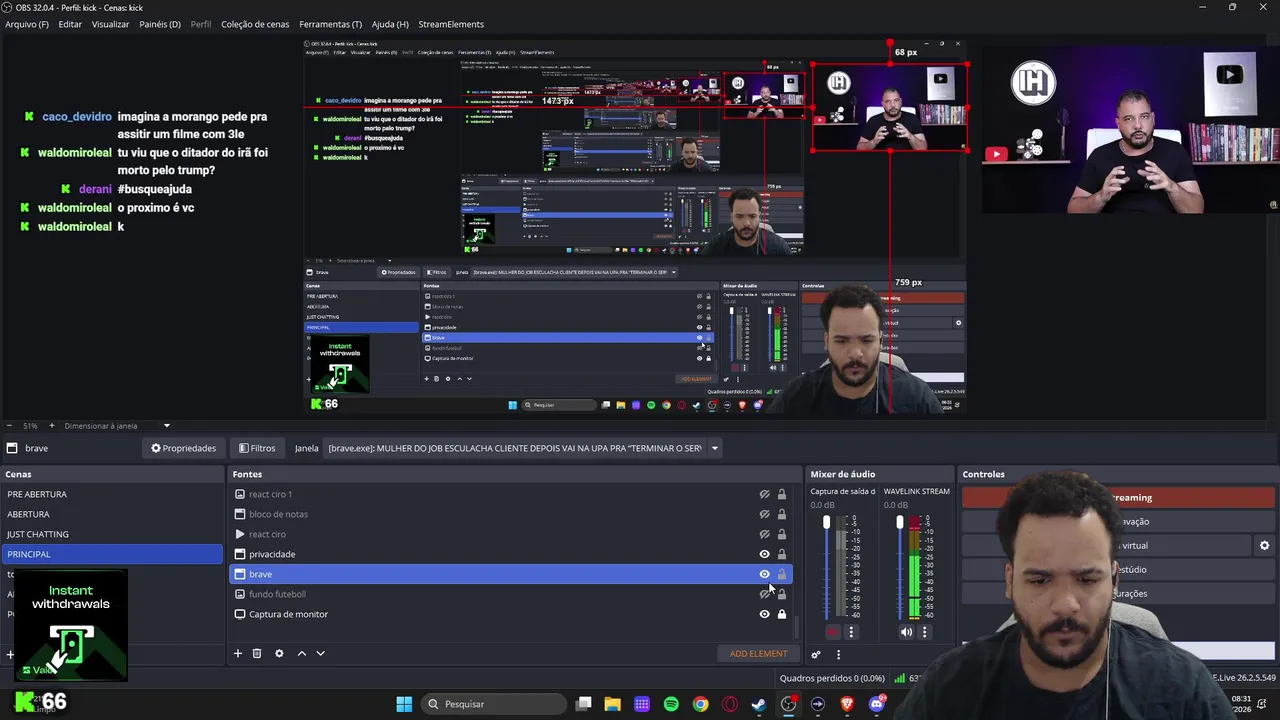Image resolution: width=1280 pixels, height=720 pixels.
Task: Open source properties gear in Fontes toolbar
Action: coord(279,653)
